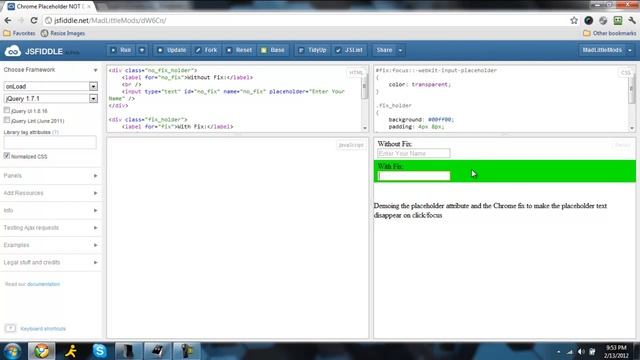Click the dark round extension icon

589,20
